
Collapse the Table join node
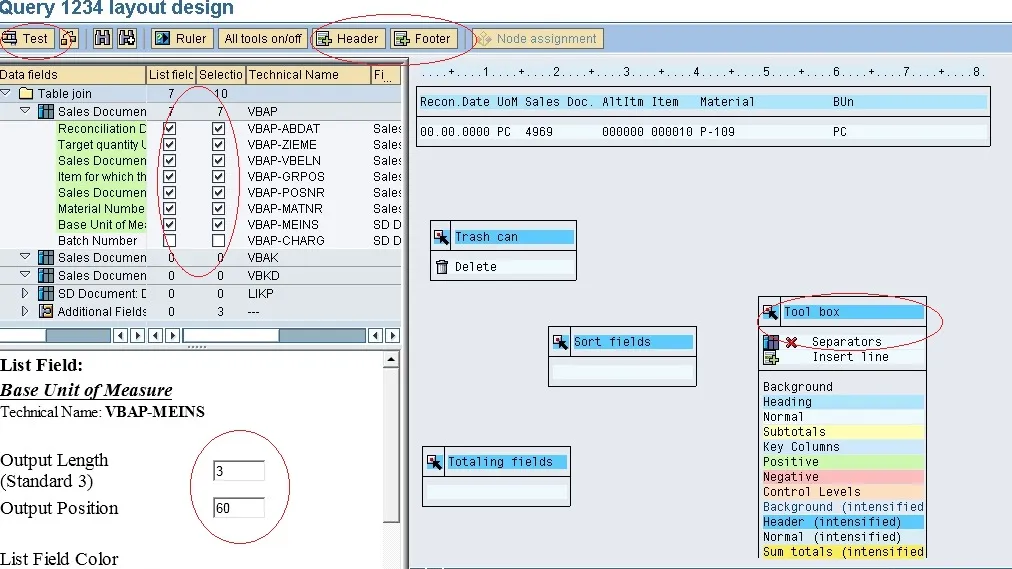click(6, 93)
